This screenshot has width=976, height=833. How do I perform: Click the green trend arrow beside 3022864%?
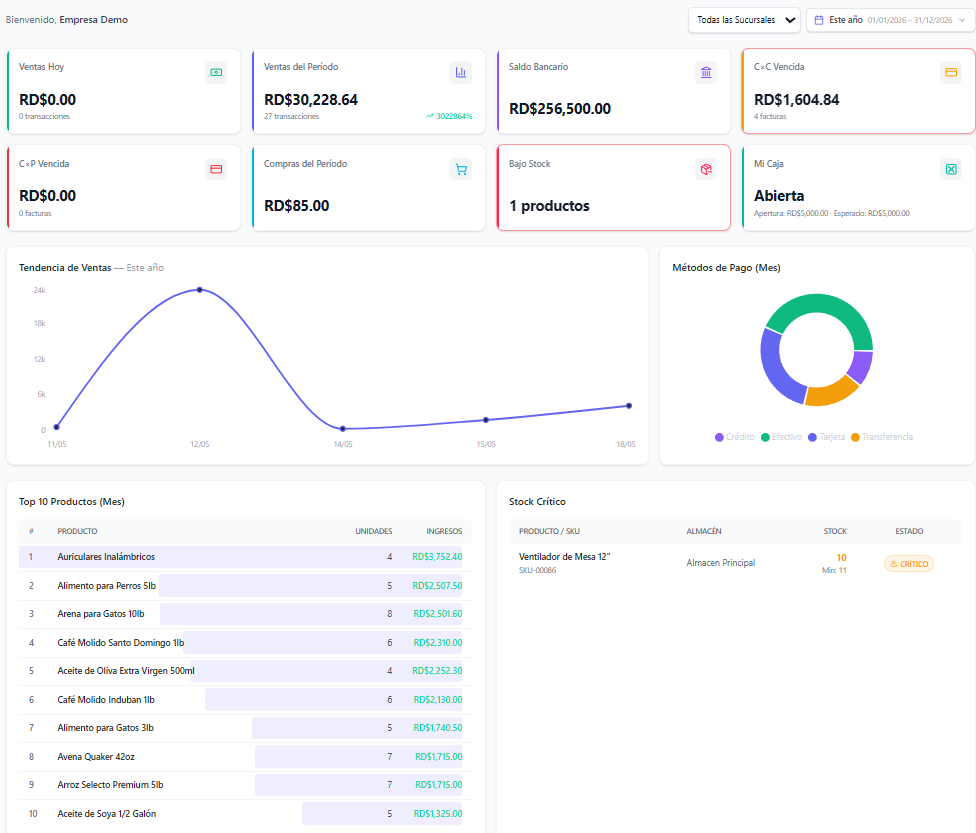pos(429,116)
